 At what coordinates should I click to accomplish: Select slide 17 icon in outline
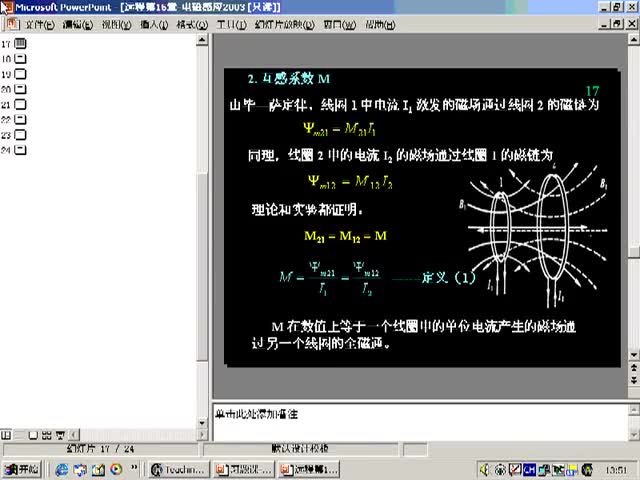pos(20,43)
